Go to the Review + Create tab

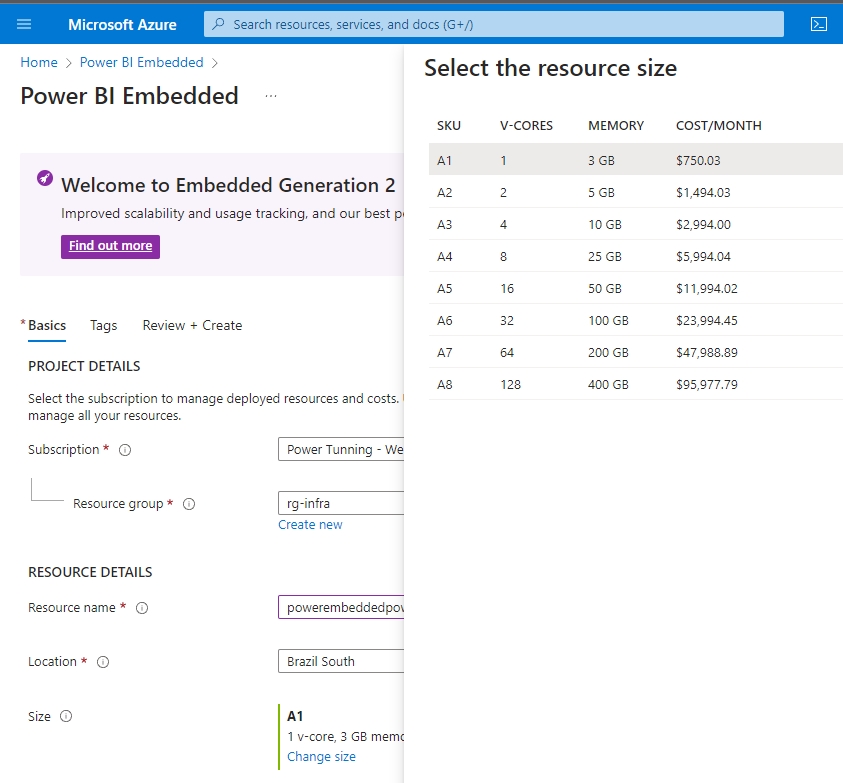click(x=192, y=325)
